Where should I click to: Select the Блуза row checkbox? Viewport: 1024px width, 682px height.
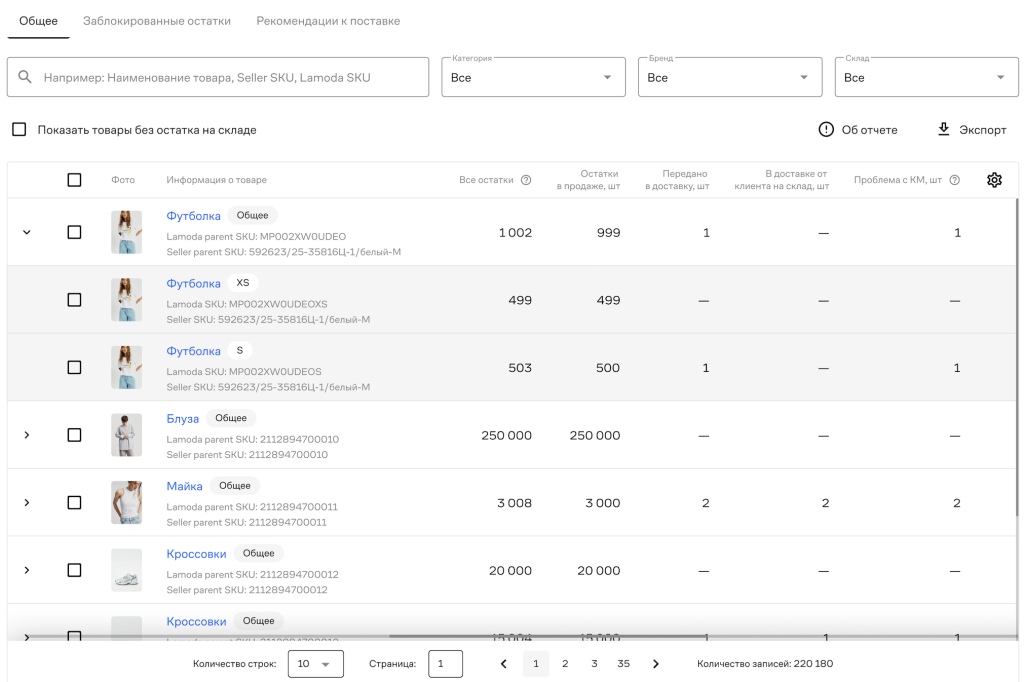[x=74, y=435]
